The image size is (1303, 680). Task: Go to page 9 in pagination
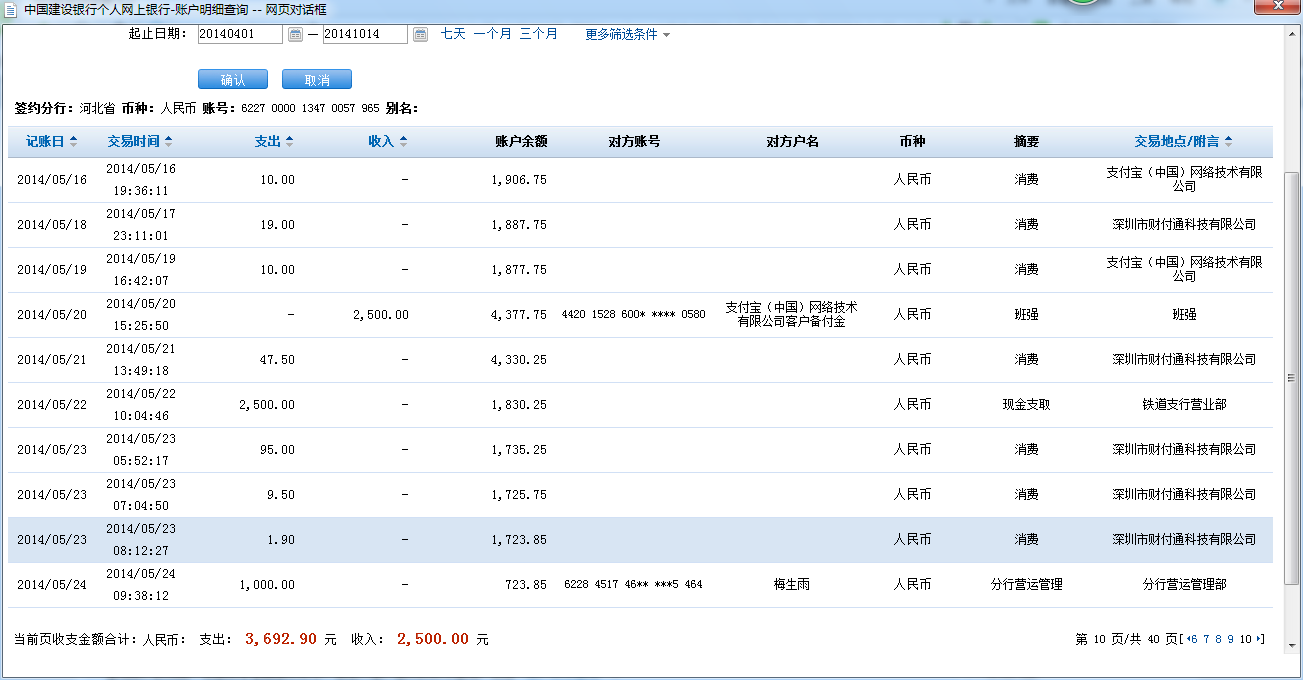point(1231,639)
